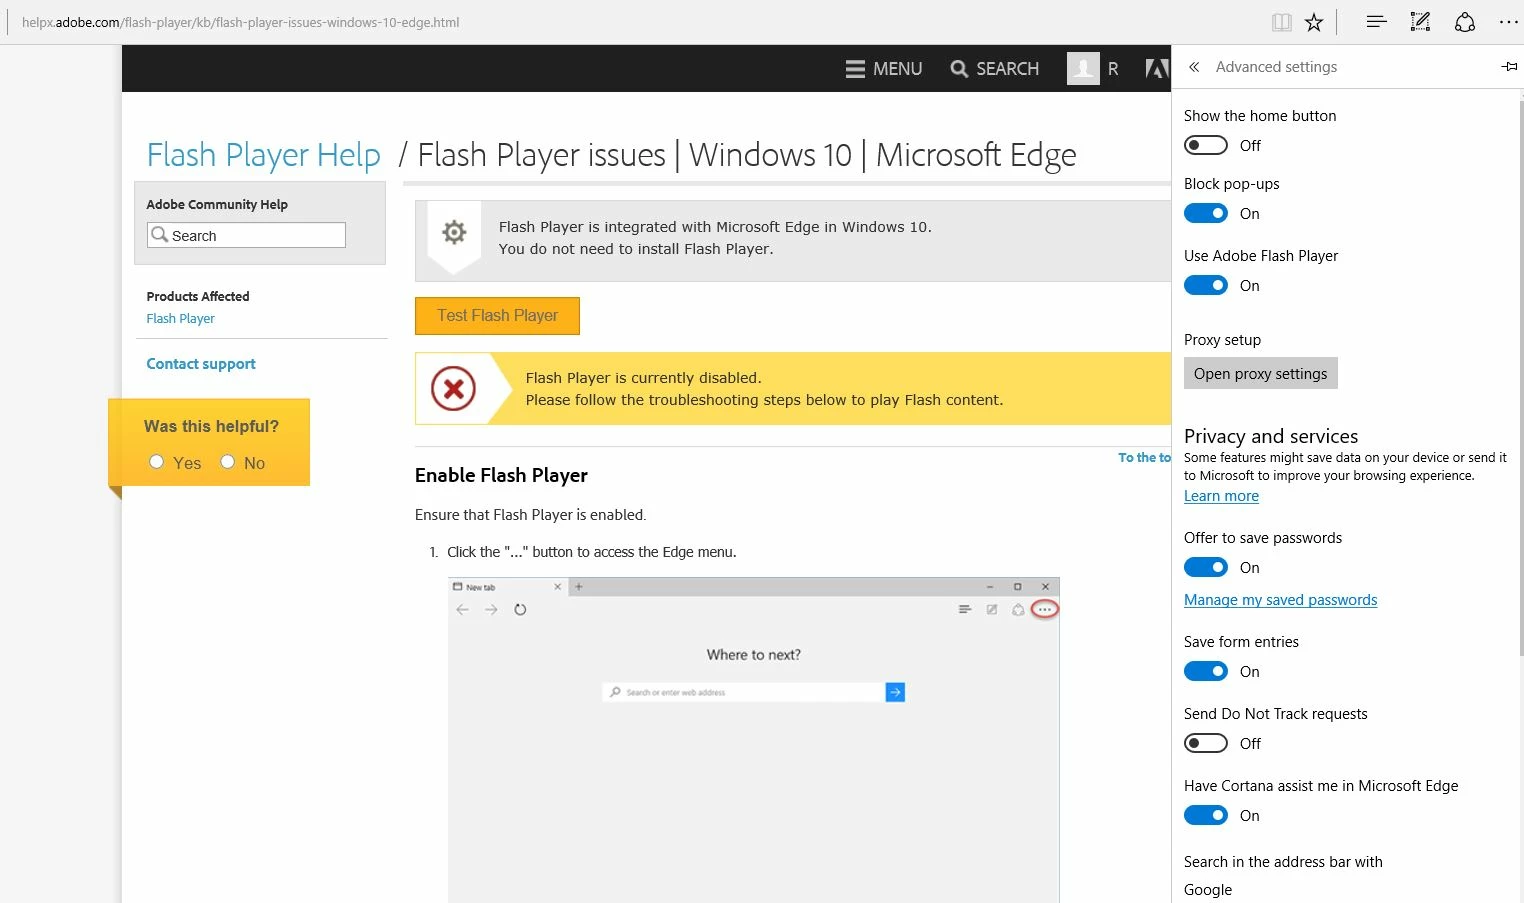Click Privacy and services heading

1271,436
